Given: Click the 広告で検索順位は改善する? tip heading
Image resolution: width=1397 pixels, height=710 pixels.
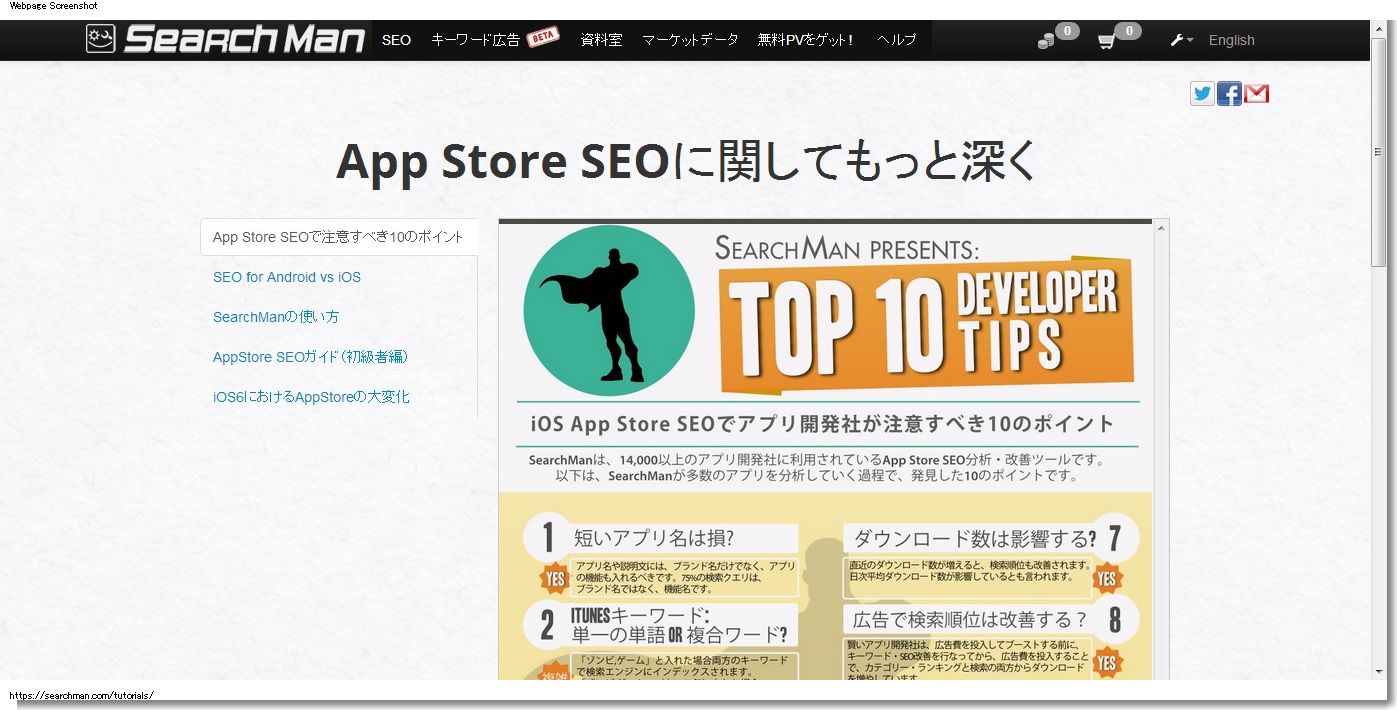Looking at the screenshot, I should tap(970, 619).
